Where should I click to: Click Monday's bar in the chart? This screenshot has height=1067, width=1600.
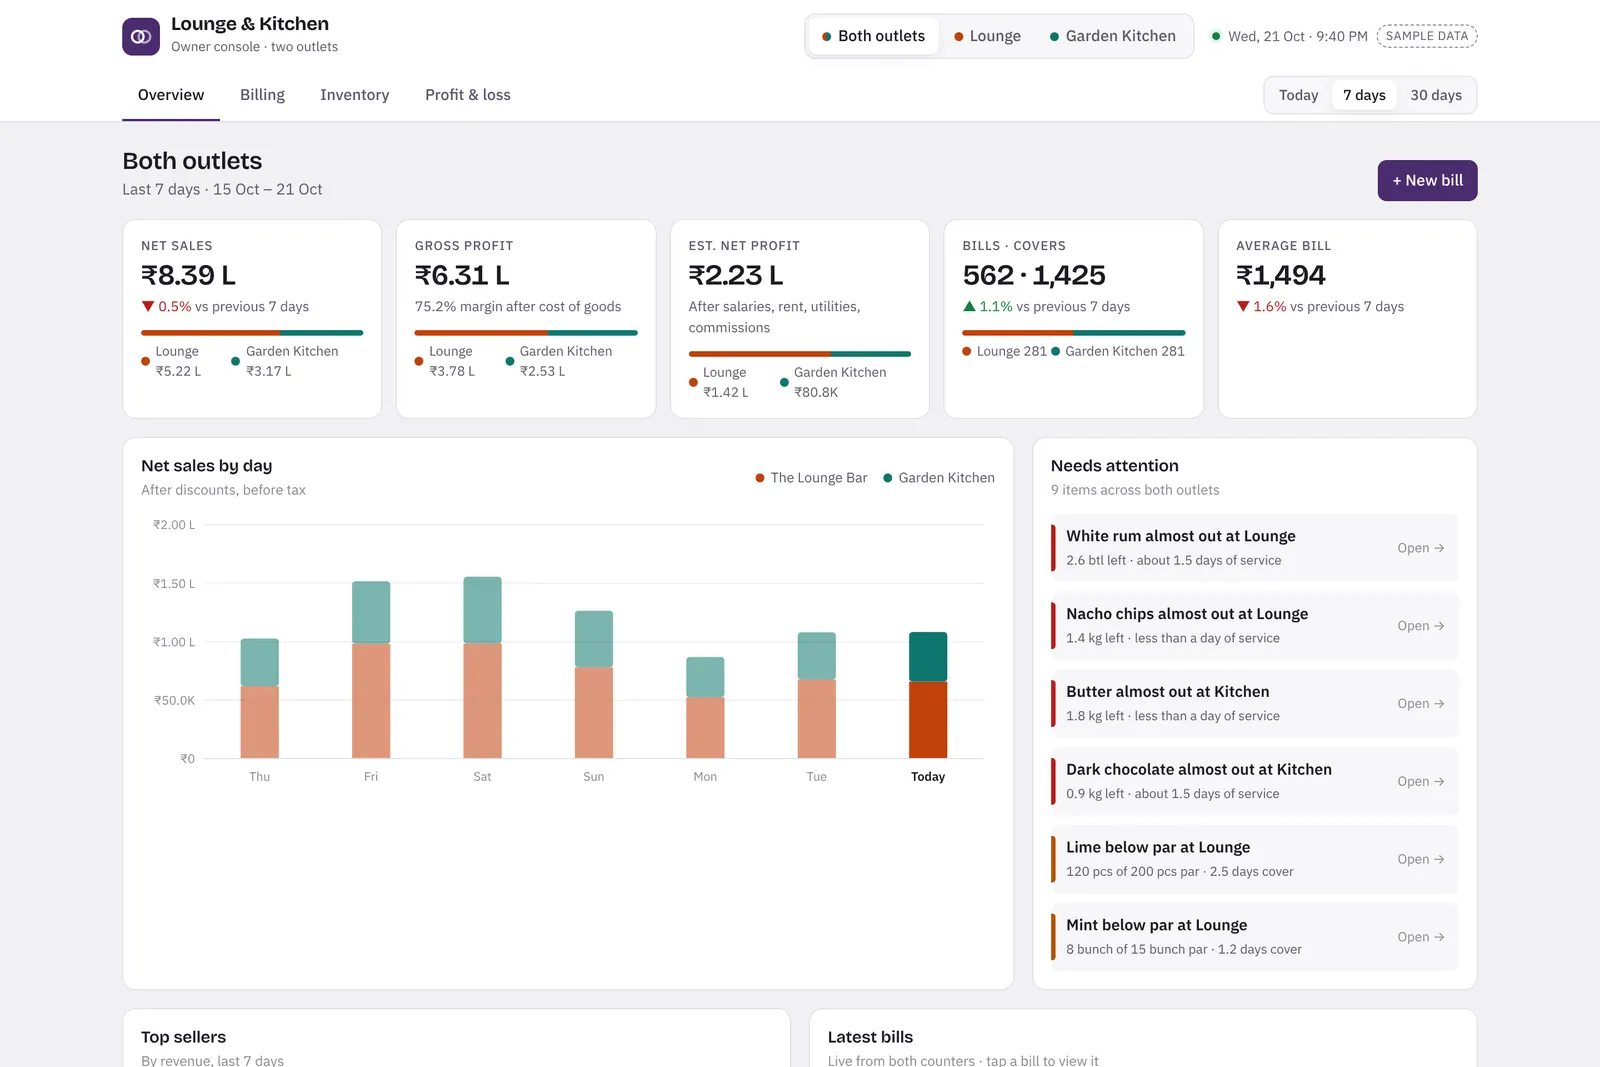(x=705, y=707)
